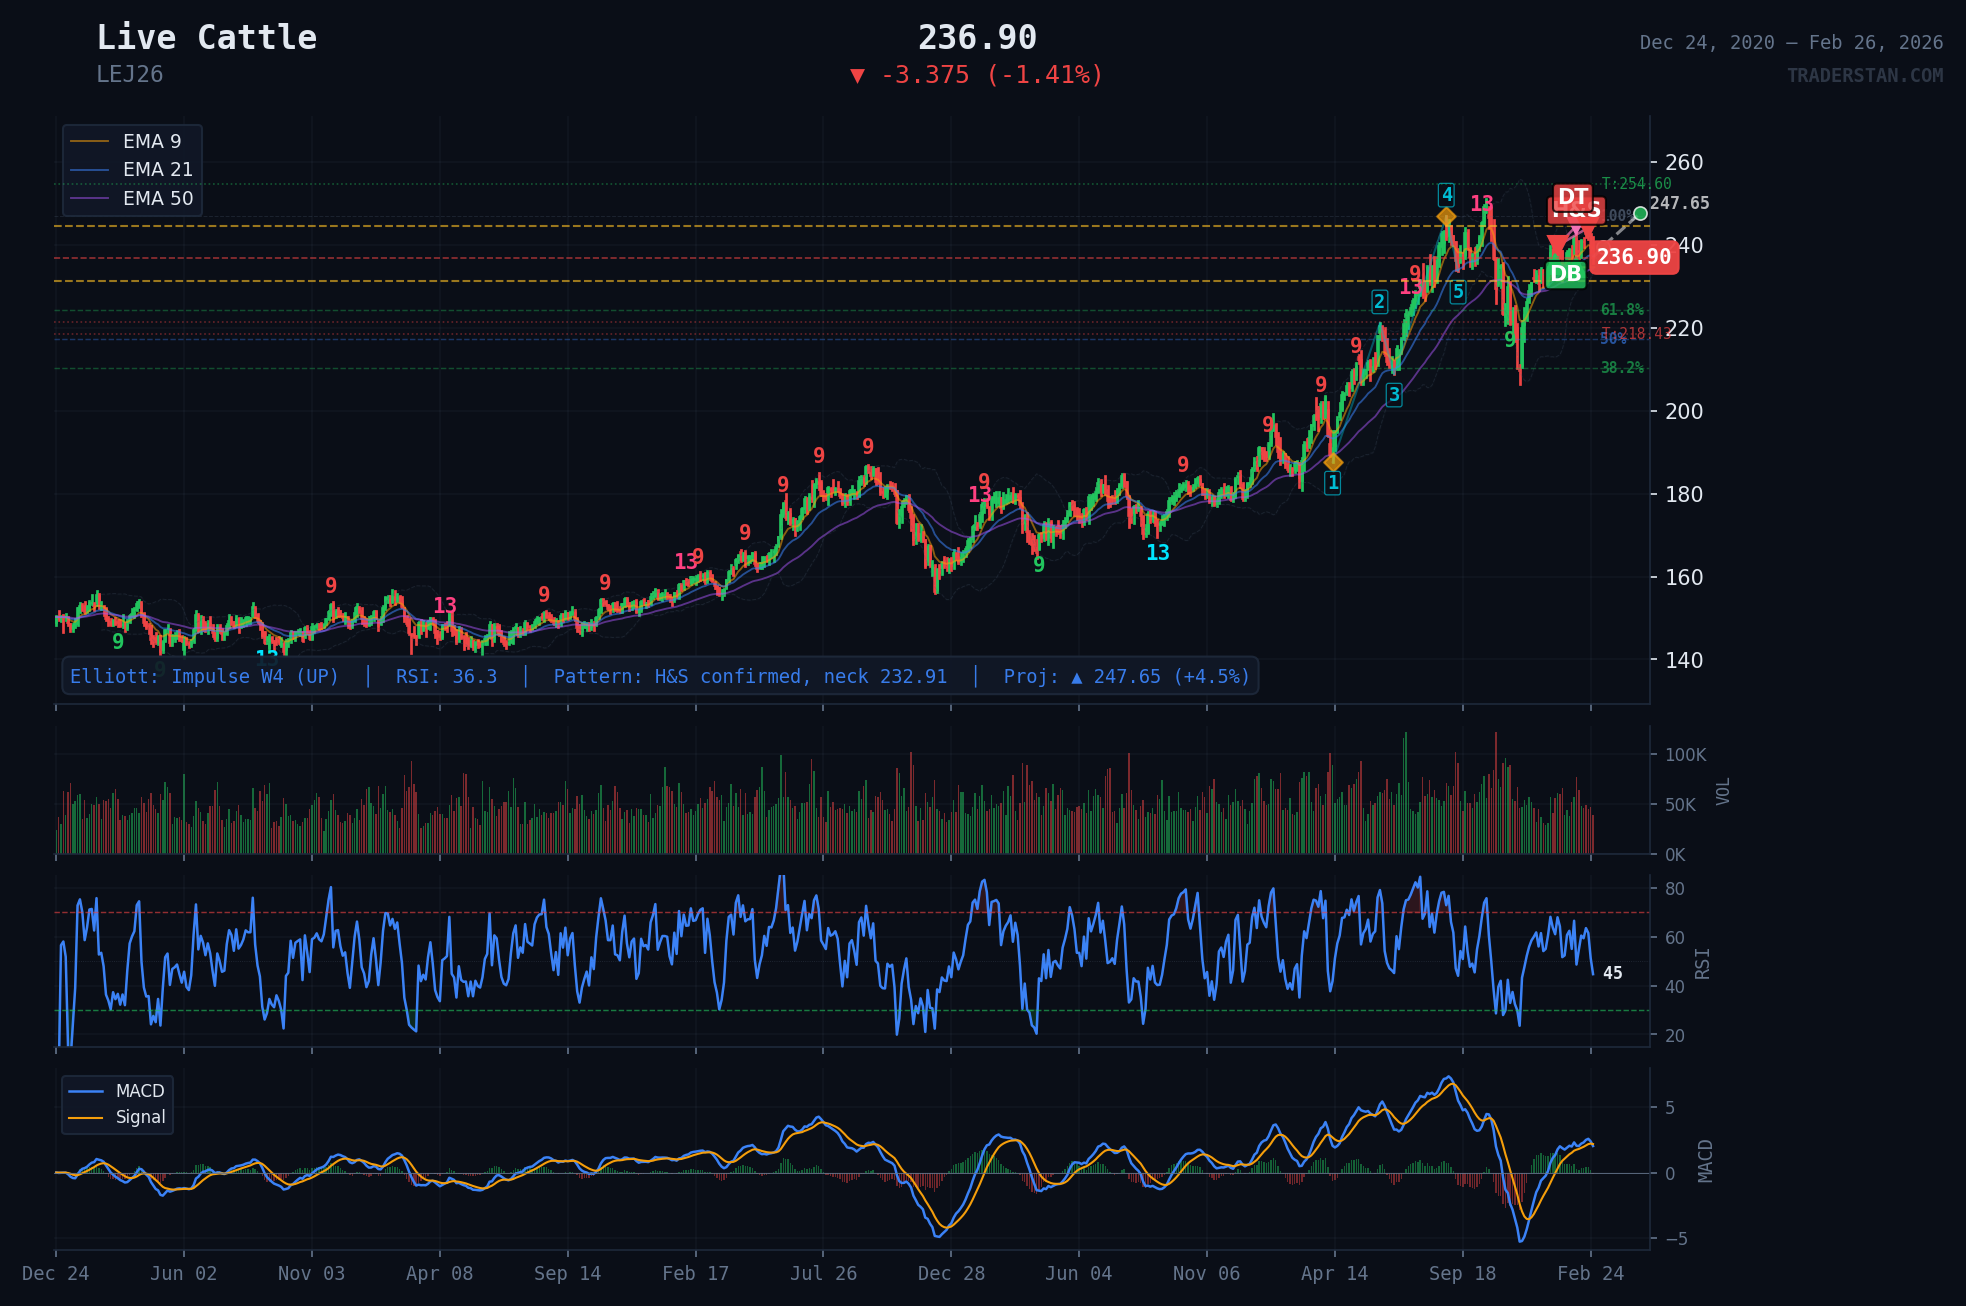This screenshot has width=1966, height=1306.
Task: Click the Signal legend line entry
Action: coord(140,1117)
